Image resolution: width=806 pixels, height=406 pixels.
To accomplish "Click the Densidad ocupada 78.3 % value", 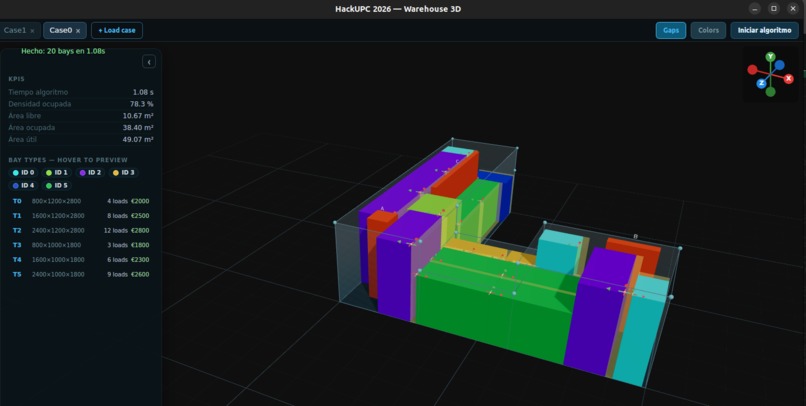I will click(141, 104).
